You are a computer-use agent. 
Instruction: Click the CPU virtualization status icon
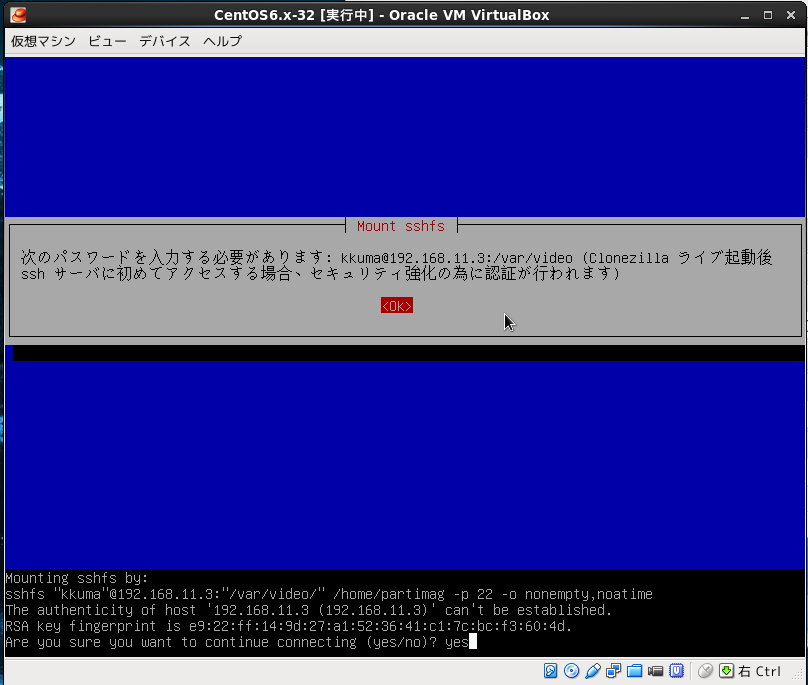676,670
